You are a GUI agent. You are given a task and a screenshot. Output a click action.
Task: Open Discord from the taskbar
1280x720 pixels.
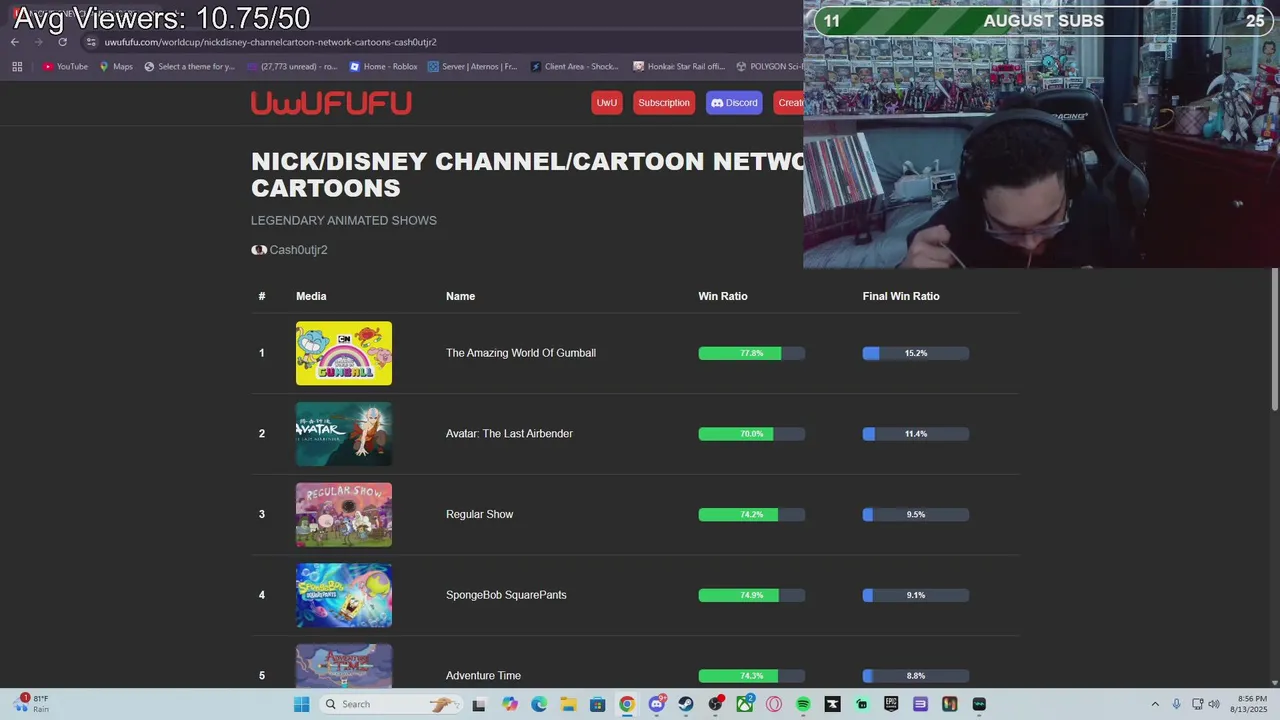point(657,704)
